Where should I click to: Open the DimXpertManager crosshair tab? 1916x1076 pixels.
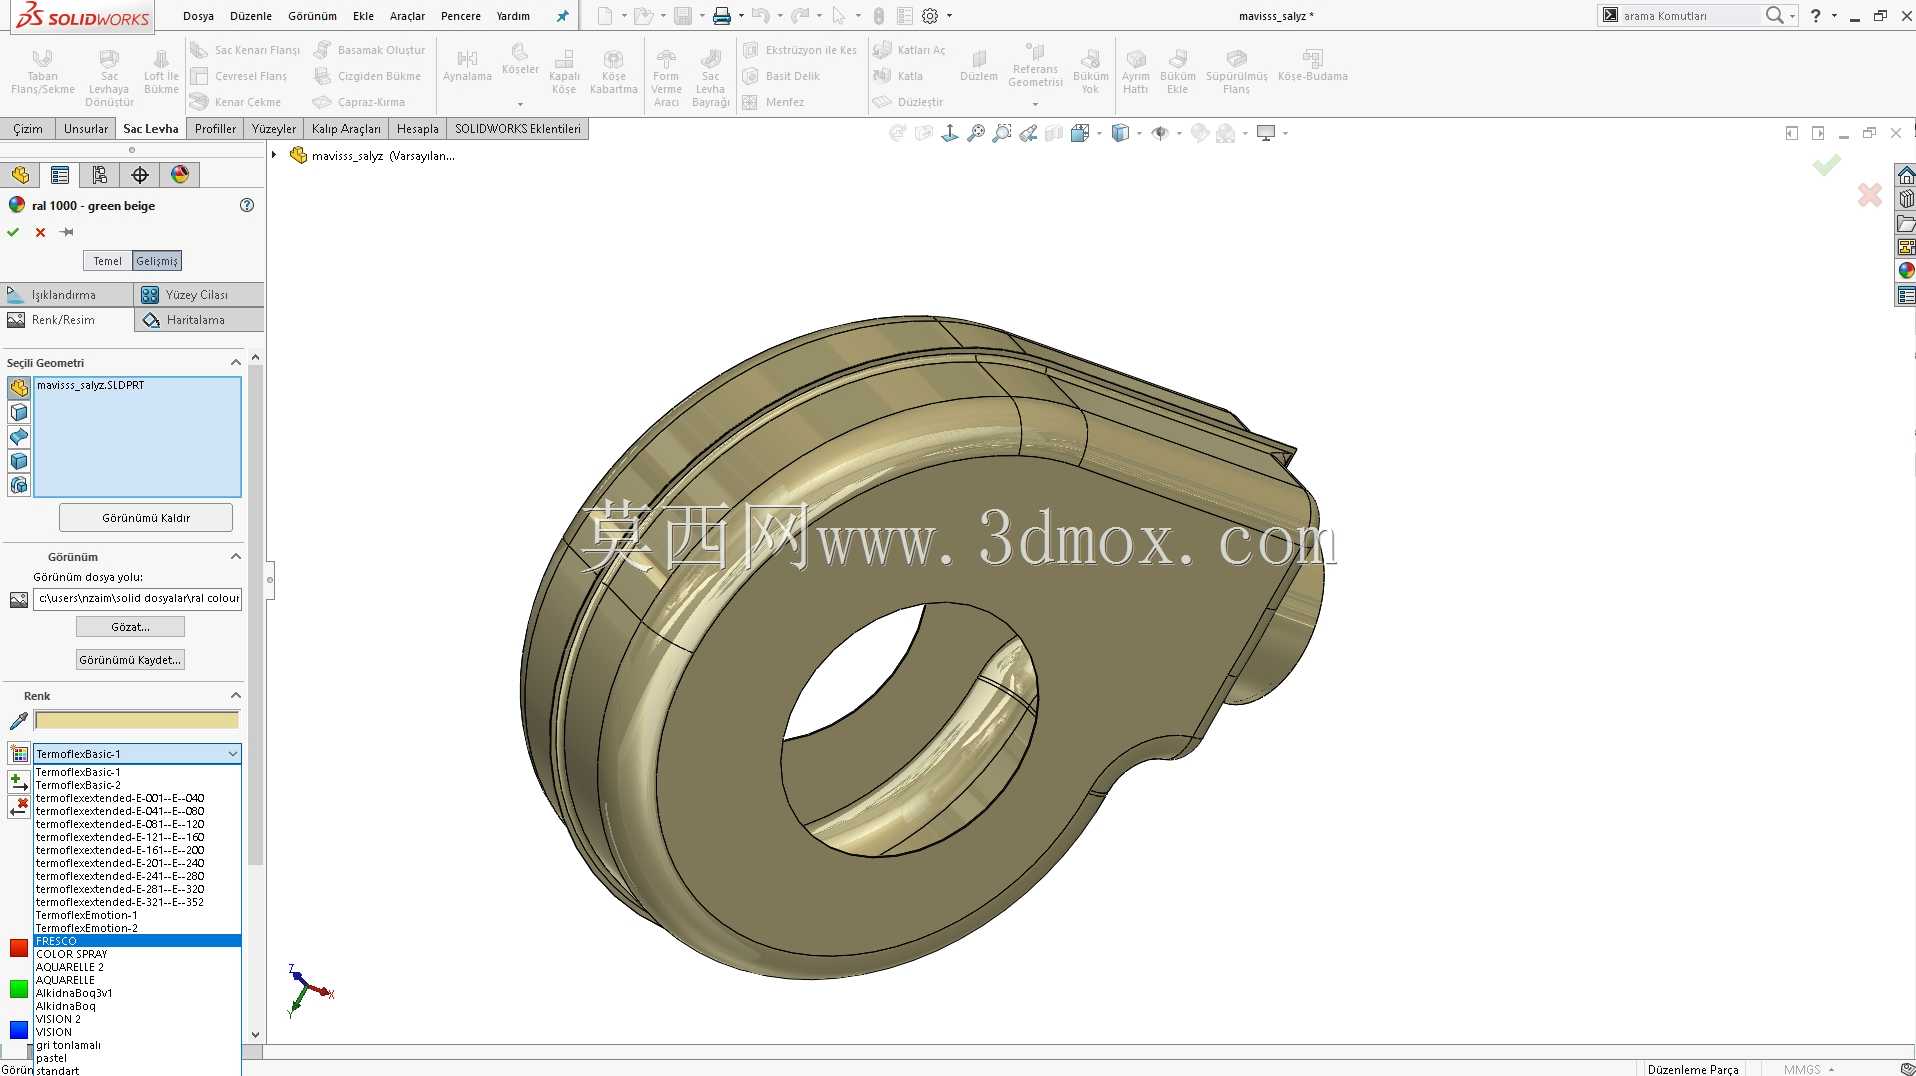pos(140,175)
